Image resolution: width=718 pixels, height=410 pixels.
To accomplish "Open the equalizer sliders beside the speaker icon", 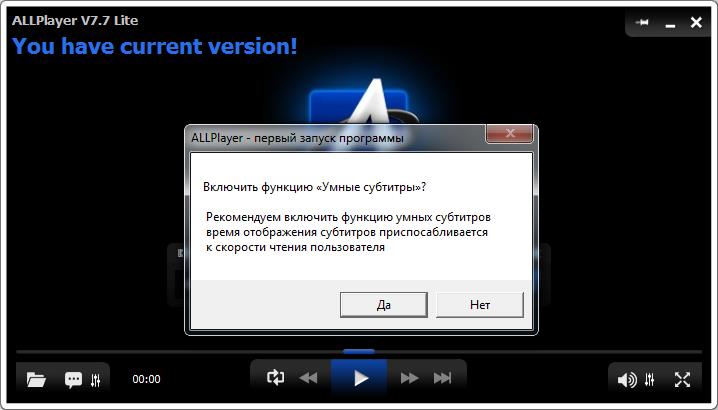I will pos(650,379).
